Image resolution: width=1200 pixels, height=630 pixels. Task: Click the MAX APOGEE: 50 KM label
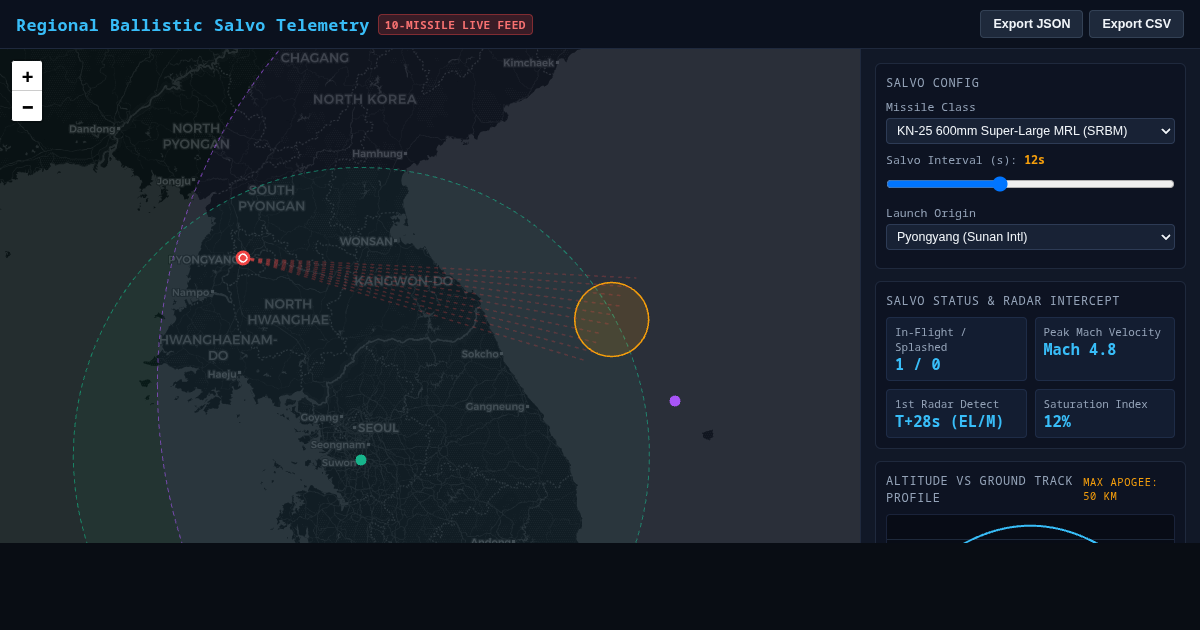click(1120, 489)
